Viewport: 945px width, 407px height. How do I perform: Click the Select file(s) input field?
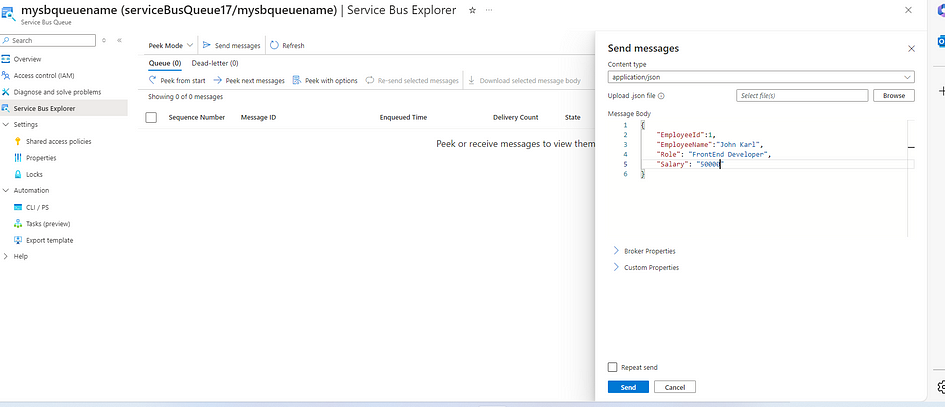pos(802,96)
